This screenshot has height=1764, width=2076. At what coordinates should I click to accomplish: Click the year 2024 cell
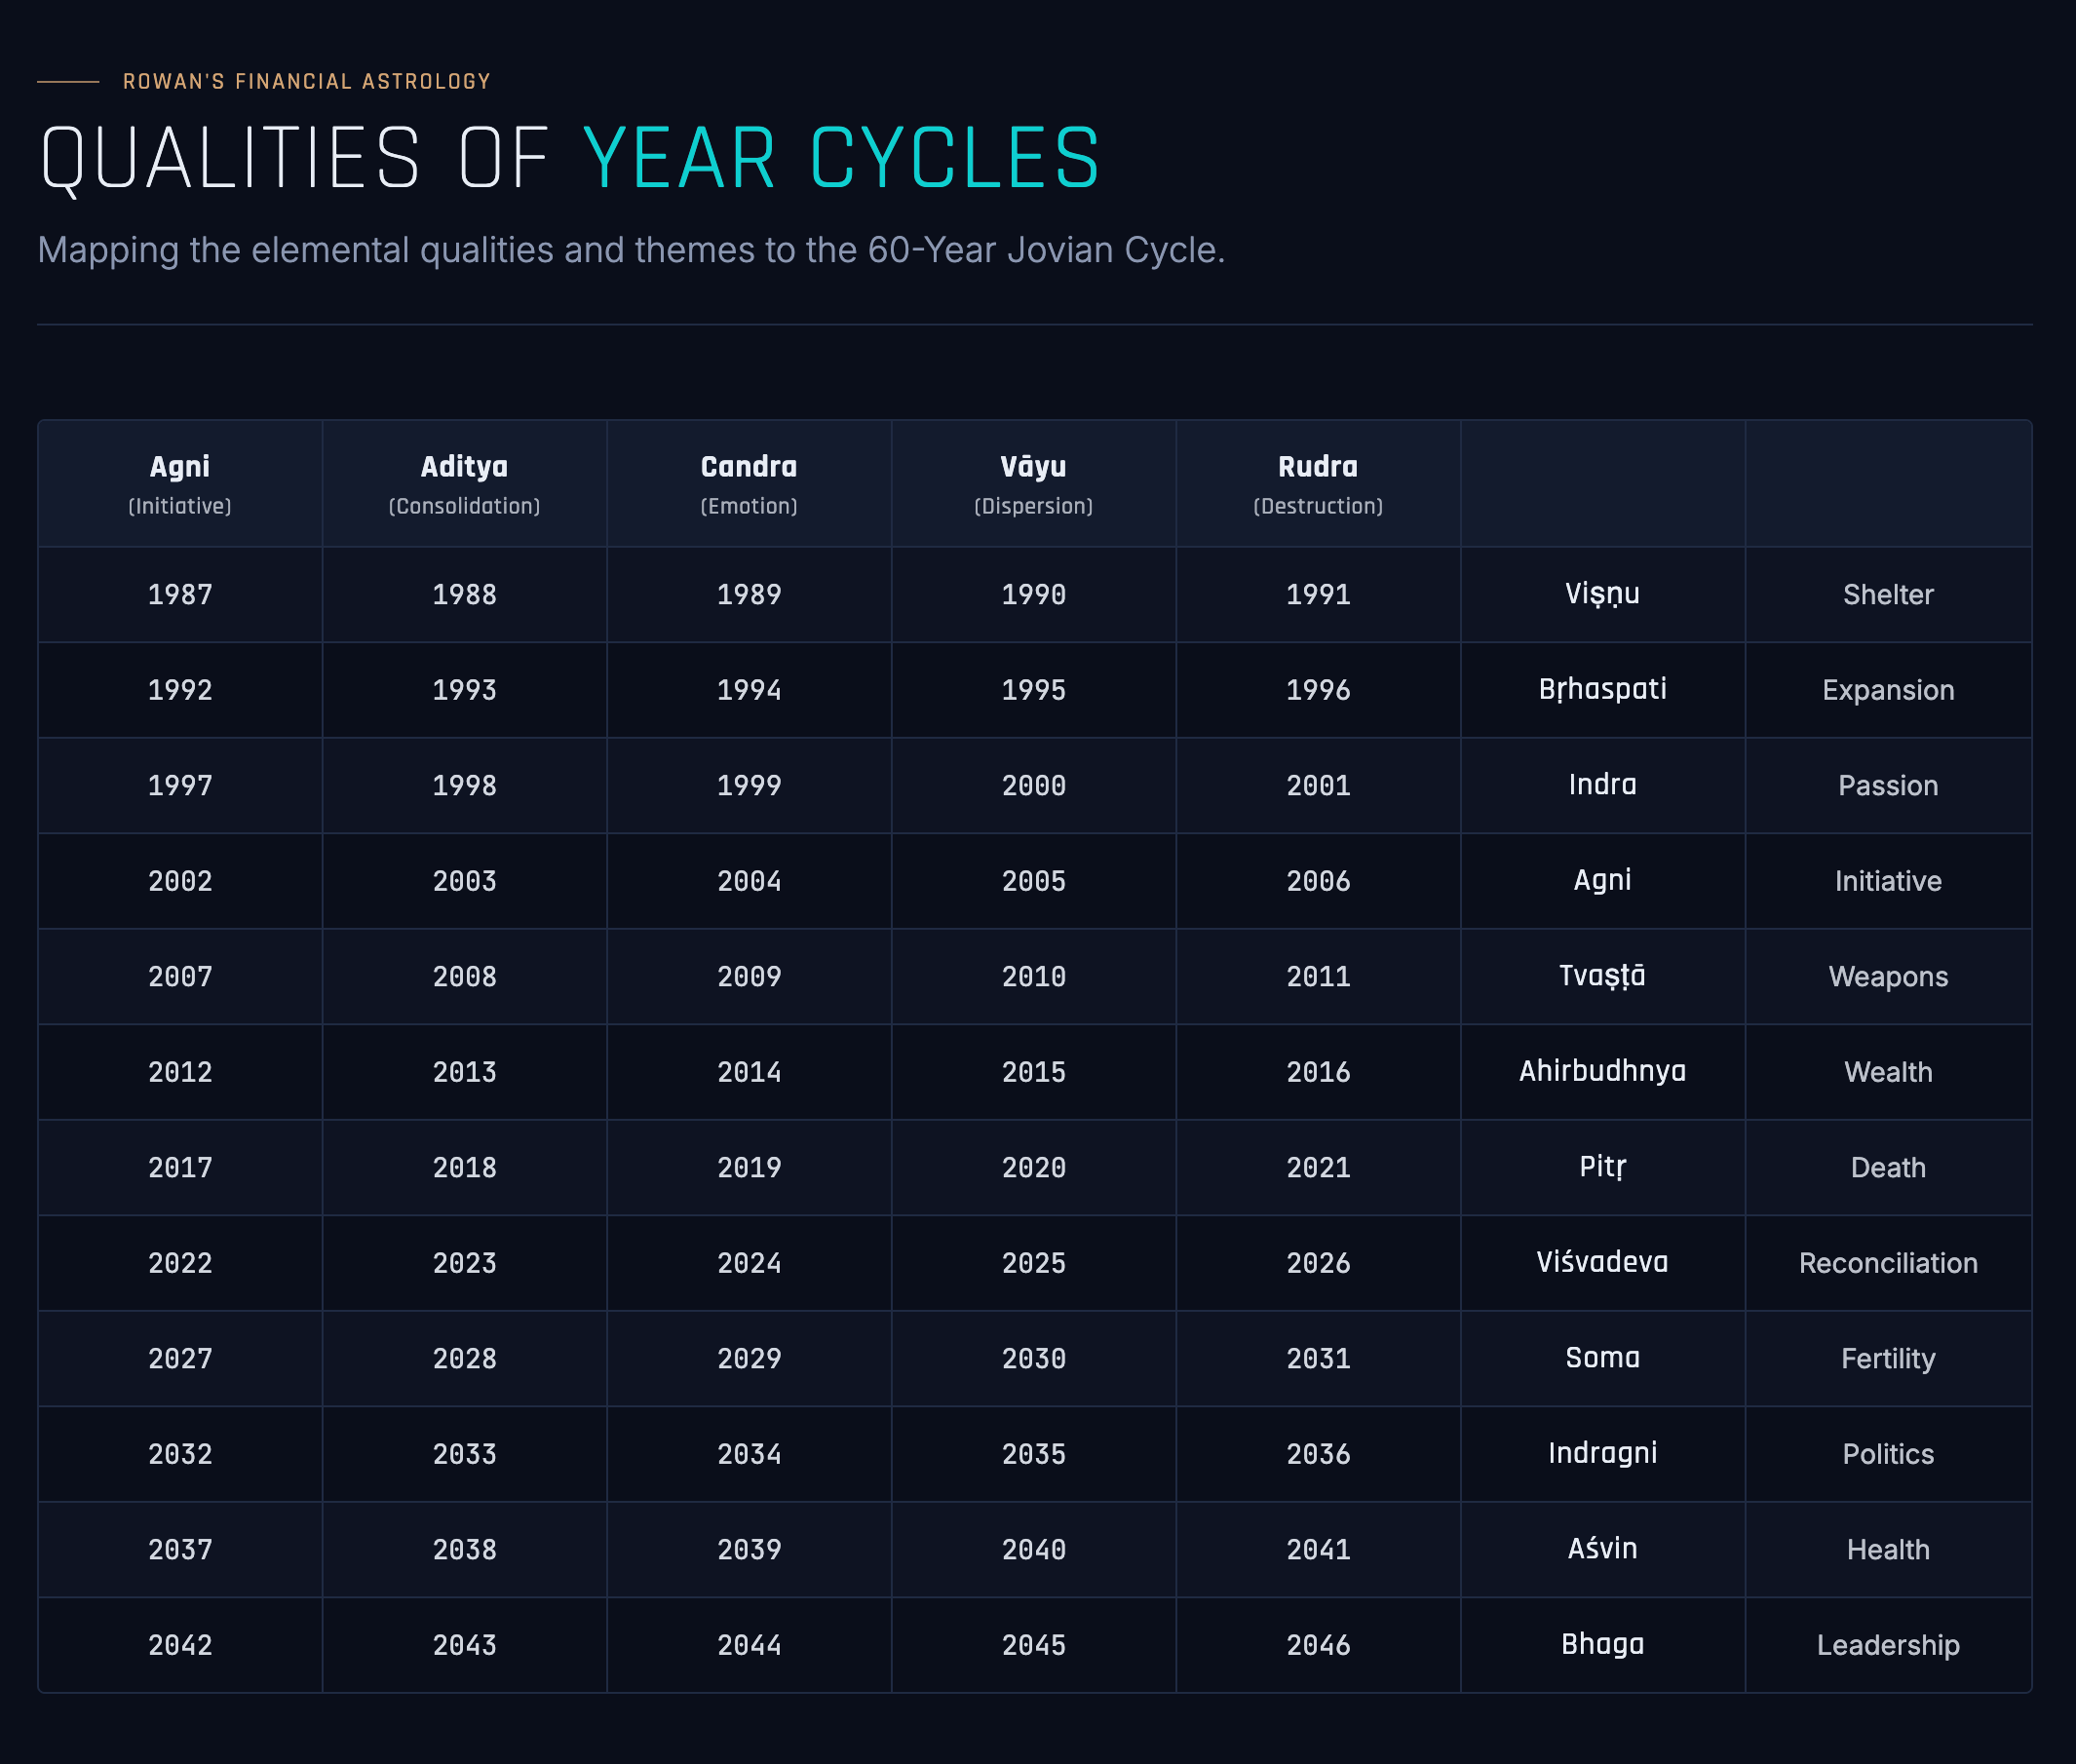tap(749, 1263)
